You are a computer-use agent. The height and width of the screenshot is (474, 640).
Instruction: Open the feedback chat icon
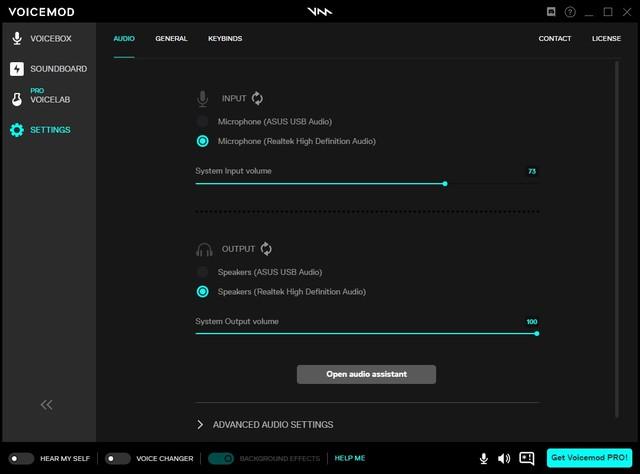pyautogui.click(x=527, y=458)
